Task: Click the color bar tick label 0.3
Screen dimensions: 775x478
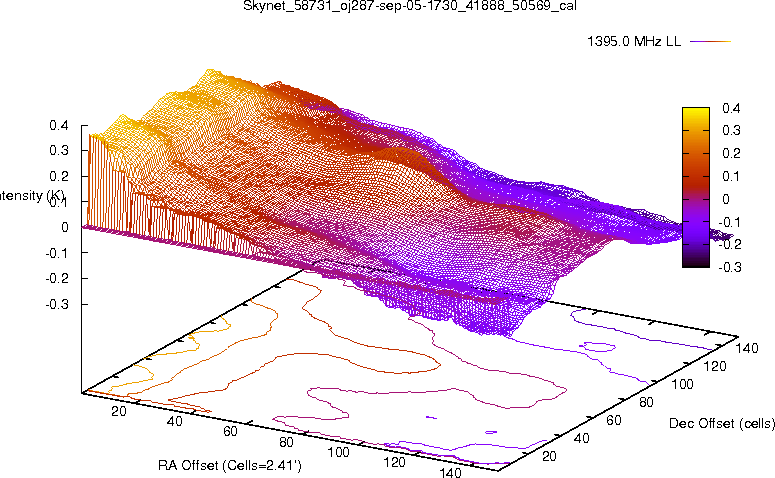Action: pyautogui.click(x=731, y=130)
